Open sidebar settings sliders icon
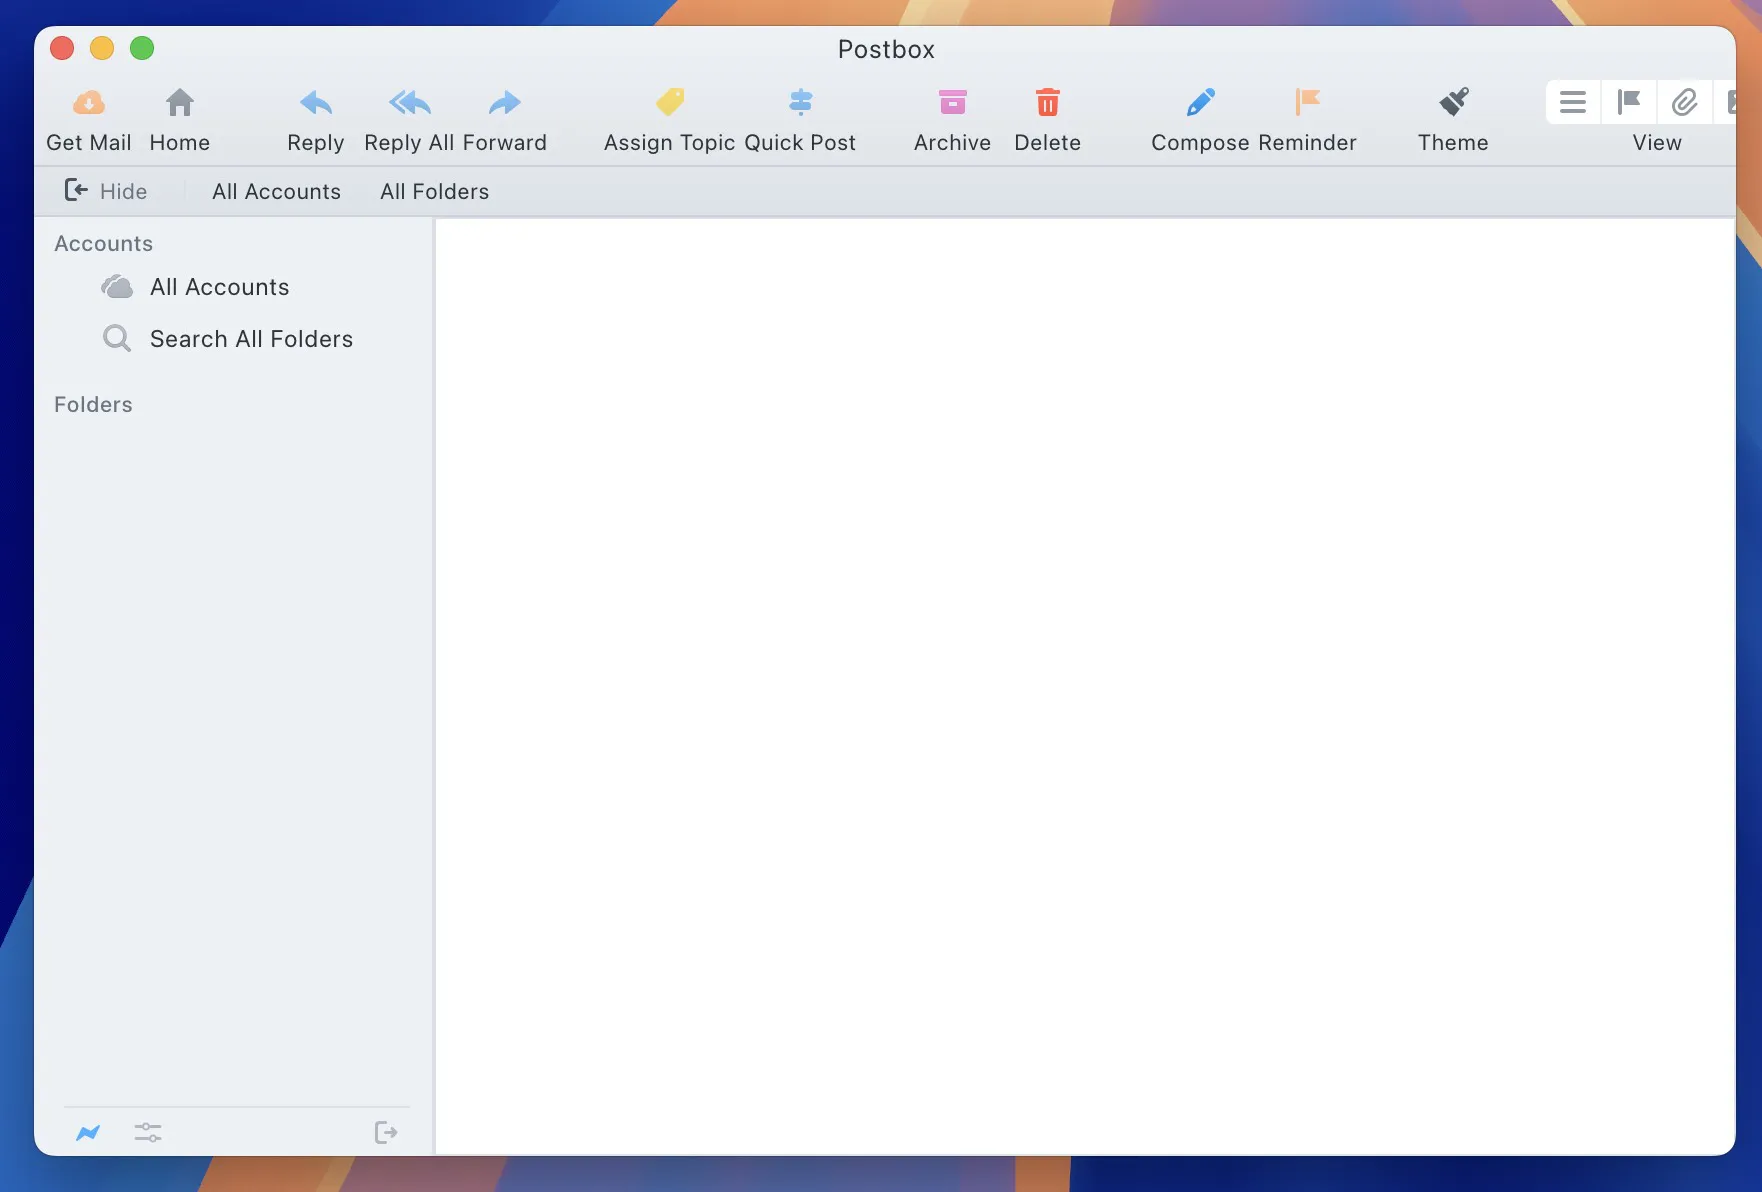The height and width of the screenshot is (1192, 1762). pyautogui.click(x=148, y=1133)
